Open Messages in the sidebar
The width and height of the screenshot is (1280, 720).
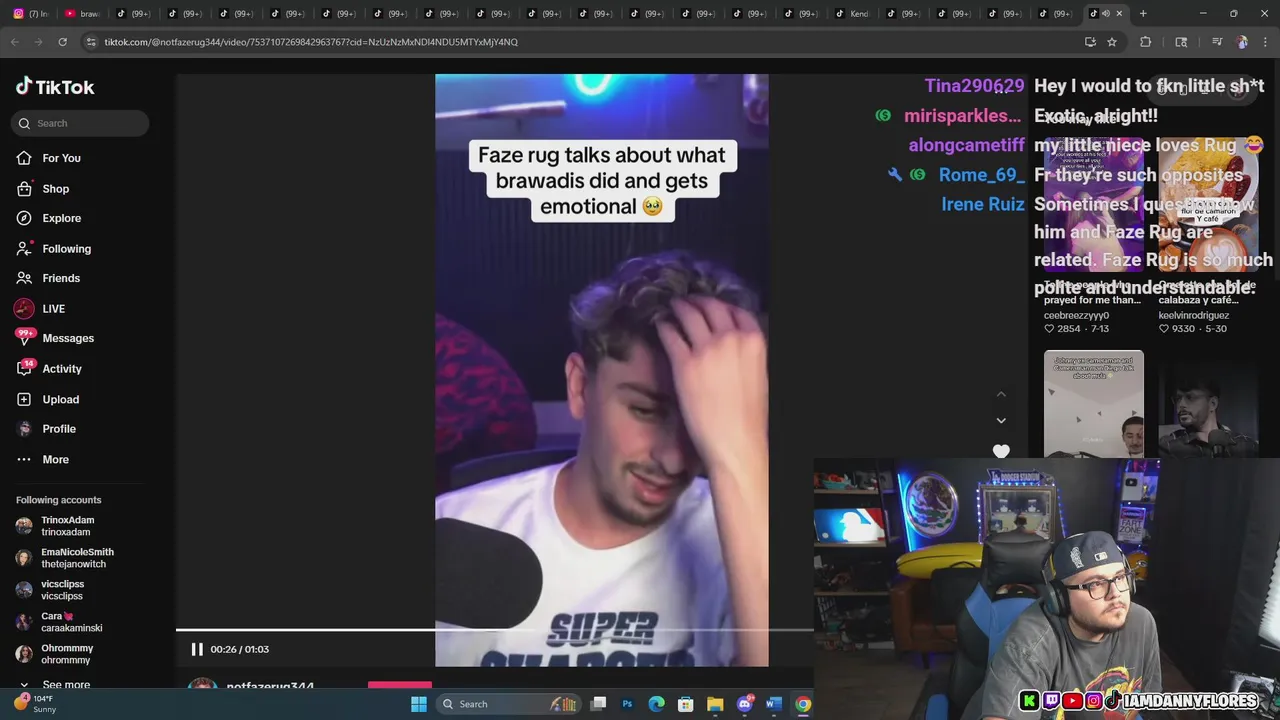pos(68,338)
